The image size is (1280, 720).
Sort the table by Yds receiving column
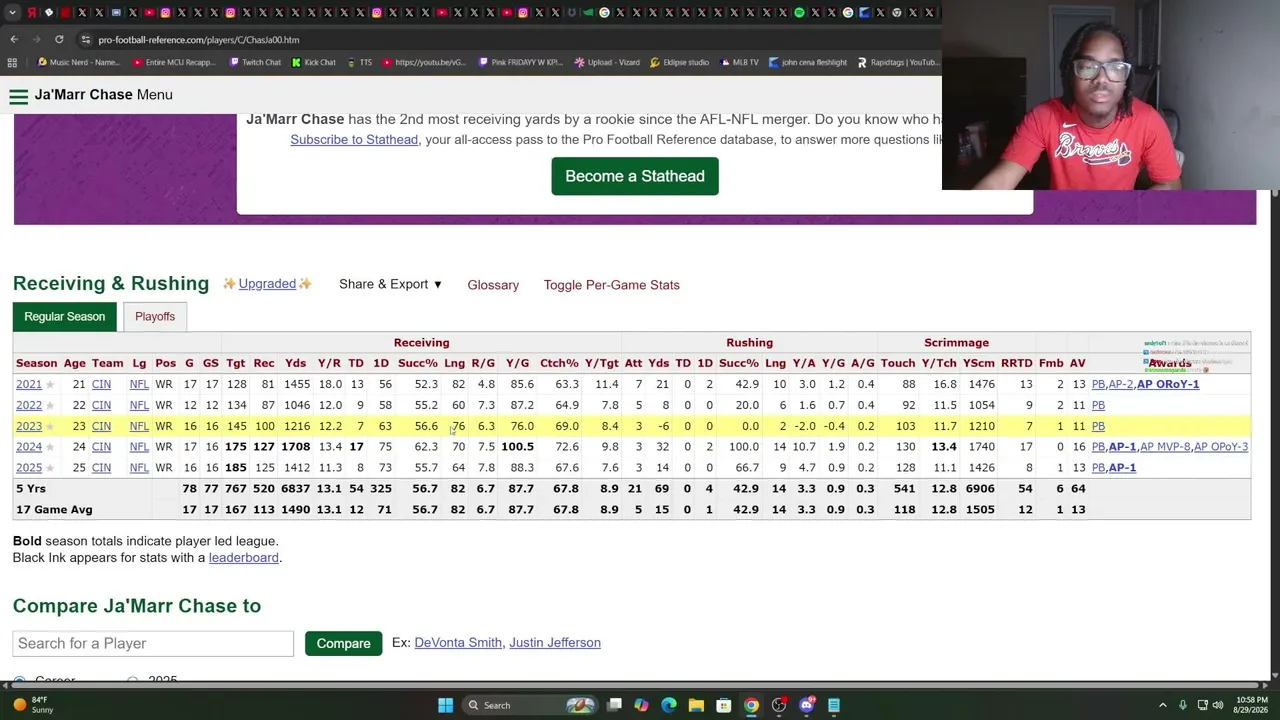(x=295, y=363)
